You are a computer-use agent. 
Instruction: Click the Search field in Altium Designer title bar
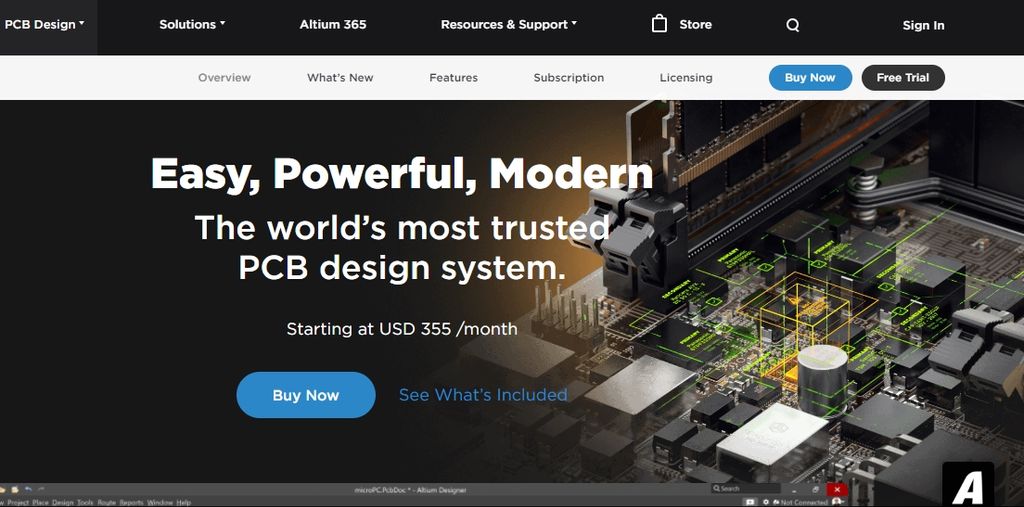[746, 489]
